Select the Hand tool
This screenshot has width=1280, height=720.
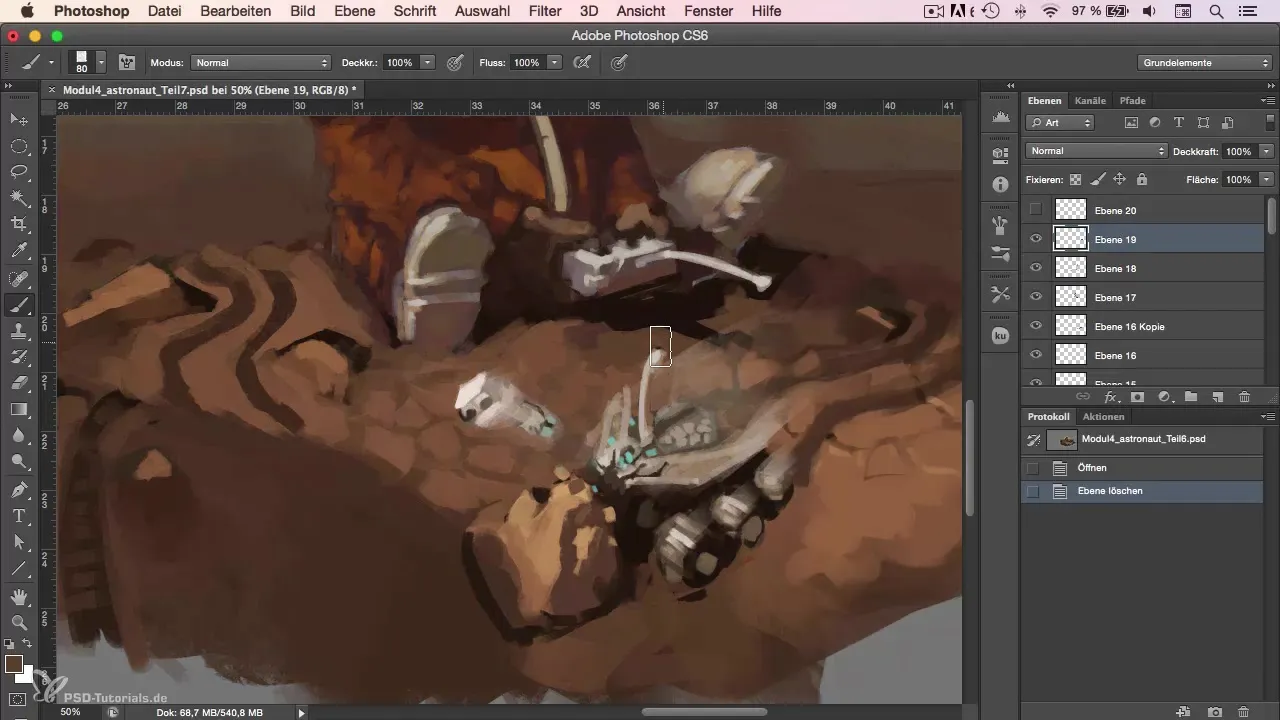coord(19,597)
